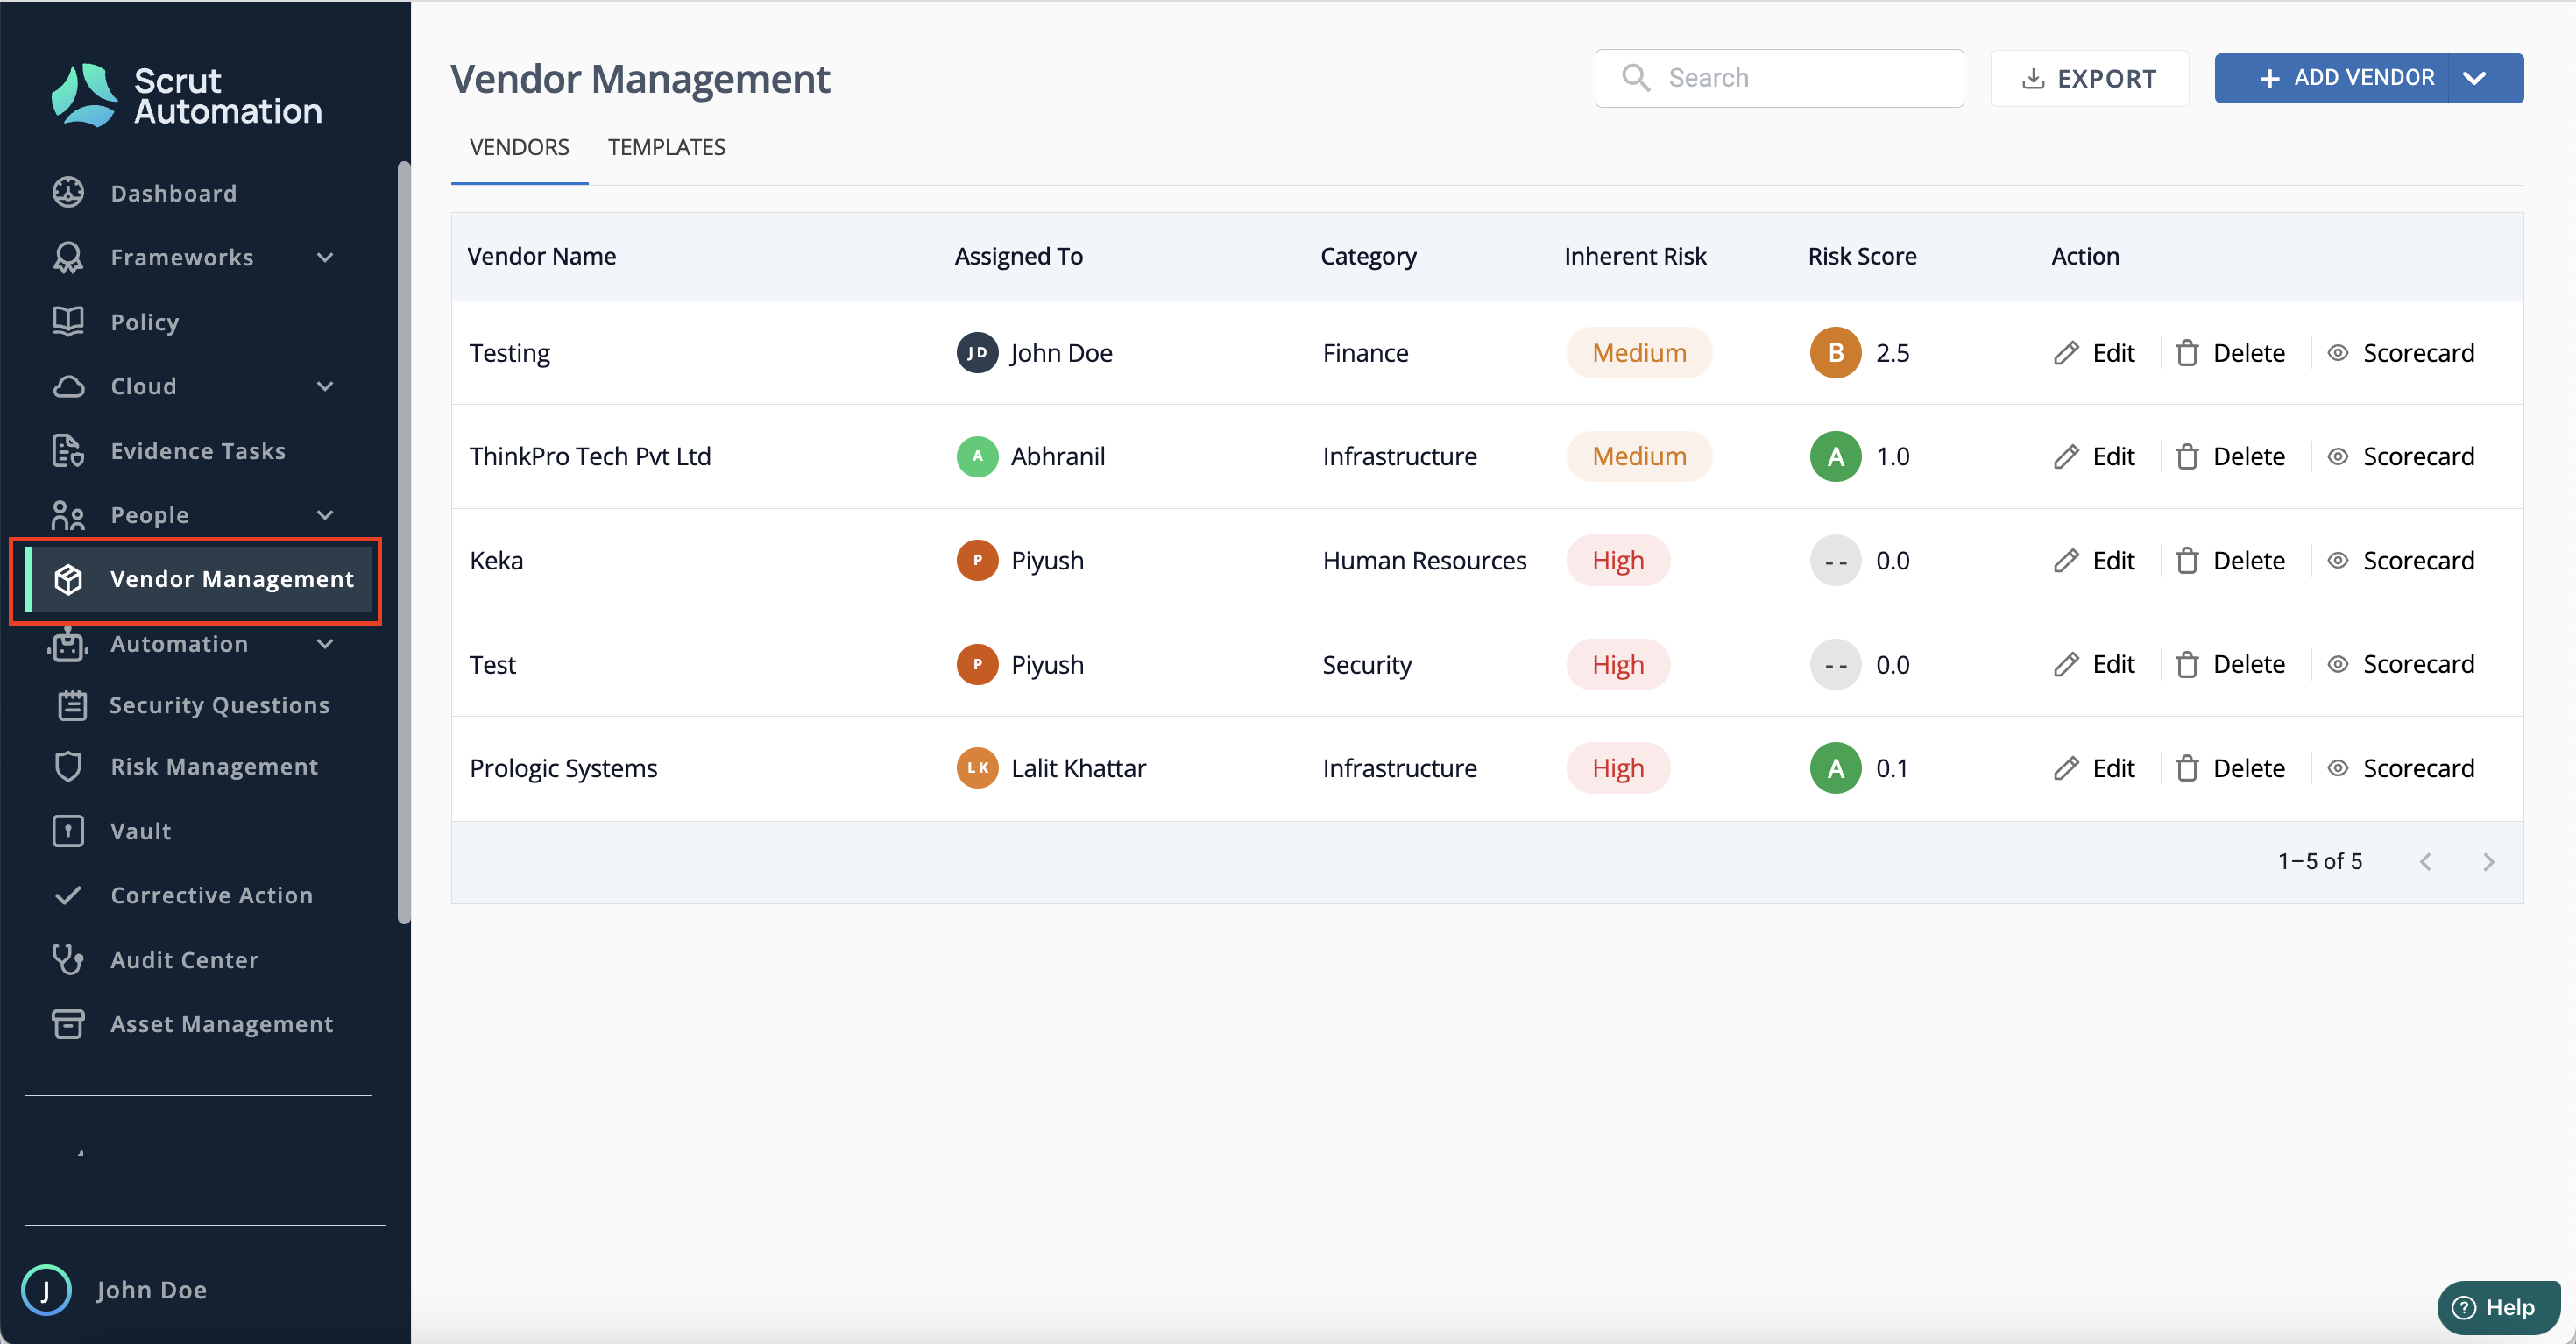
Task: Expand the Frameworks menu chevron
Action: click(325, 257)
